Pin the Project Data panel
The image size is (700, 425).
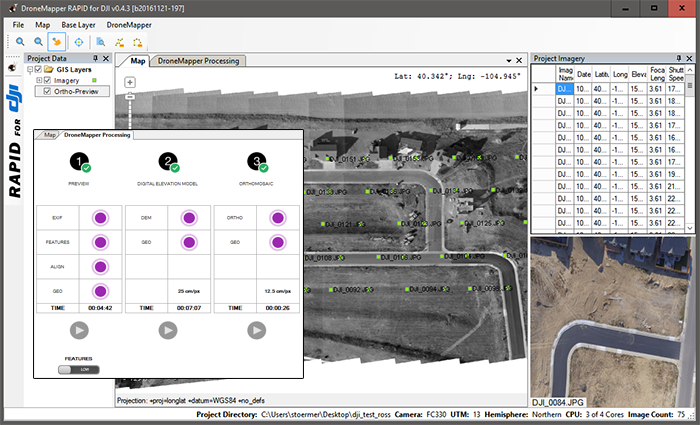click(x=97, y=58)
